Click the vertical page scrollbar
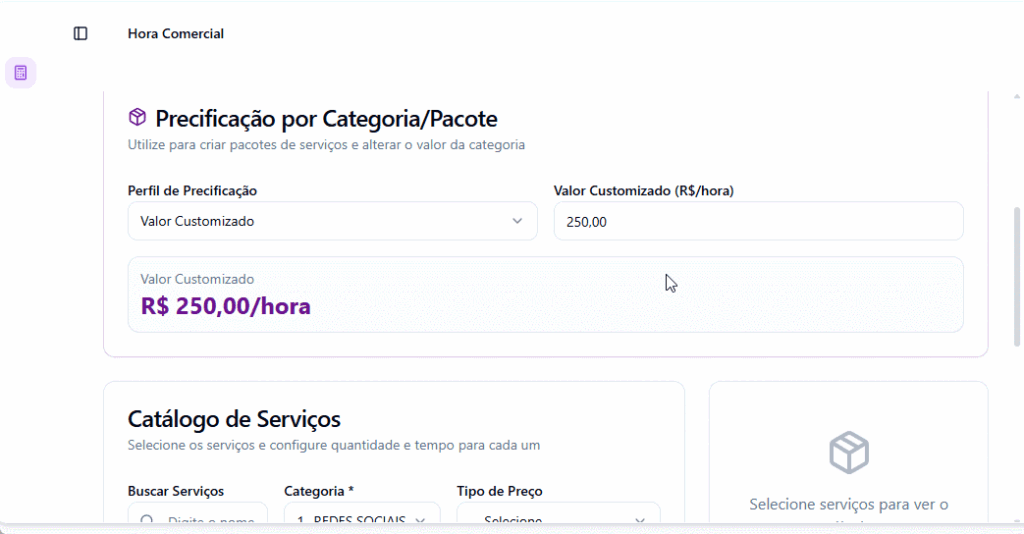 tap(1017, 275)
